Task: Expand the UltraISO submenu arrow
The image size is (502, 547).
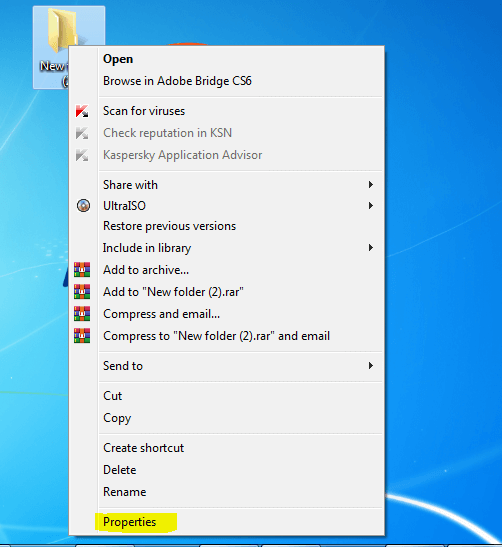Action: click(x=370, y=205)
